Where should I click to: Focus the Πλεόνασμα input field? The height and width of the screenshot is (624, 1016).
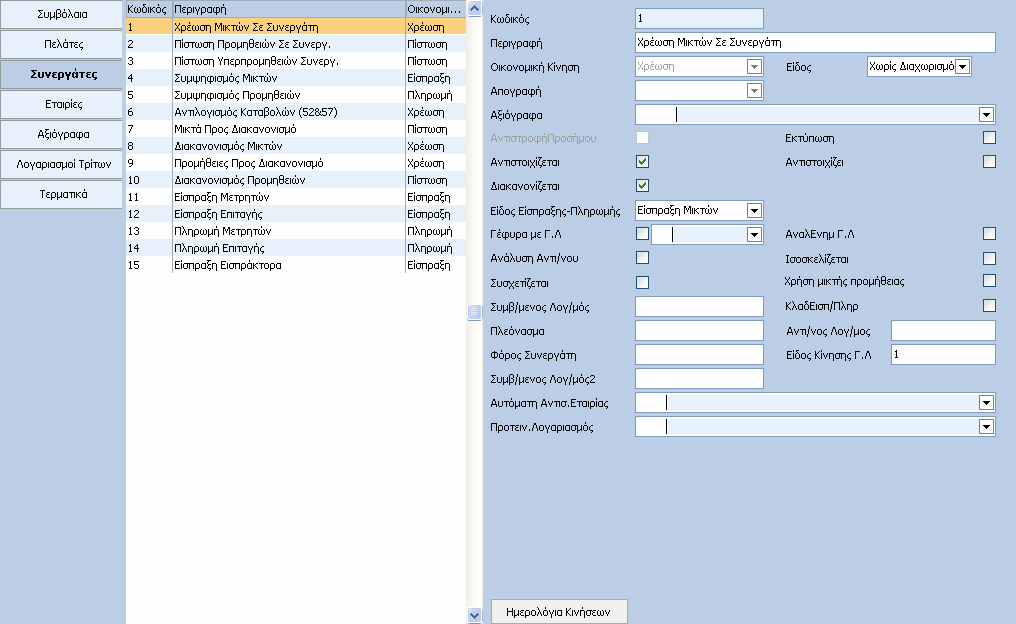[x=699, y=330]
